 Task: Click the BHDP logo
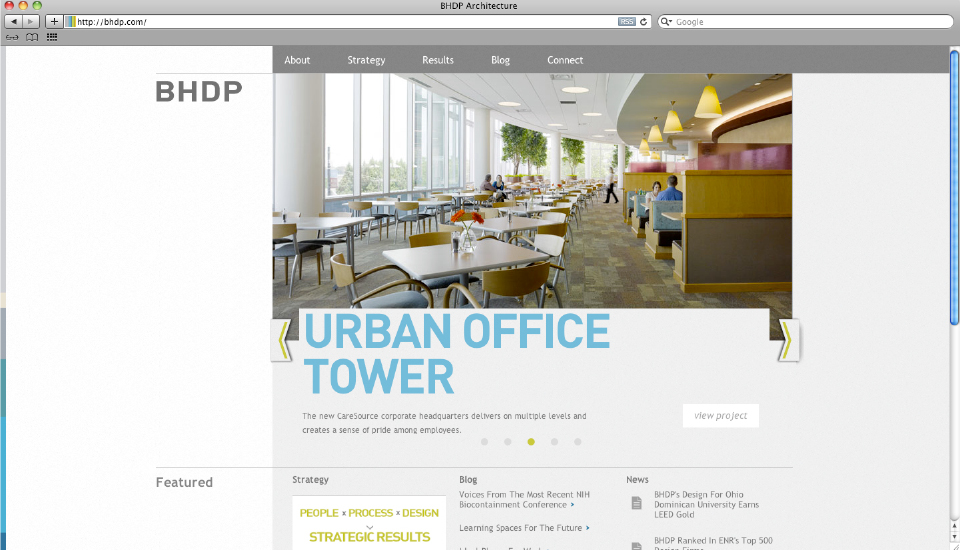[199, 92]
